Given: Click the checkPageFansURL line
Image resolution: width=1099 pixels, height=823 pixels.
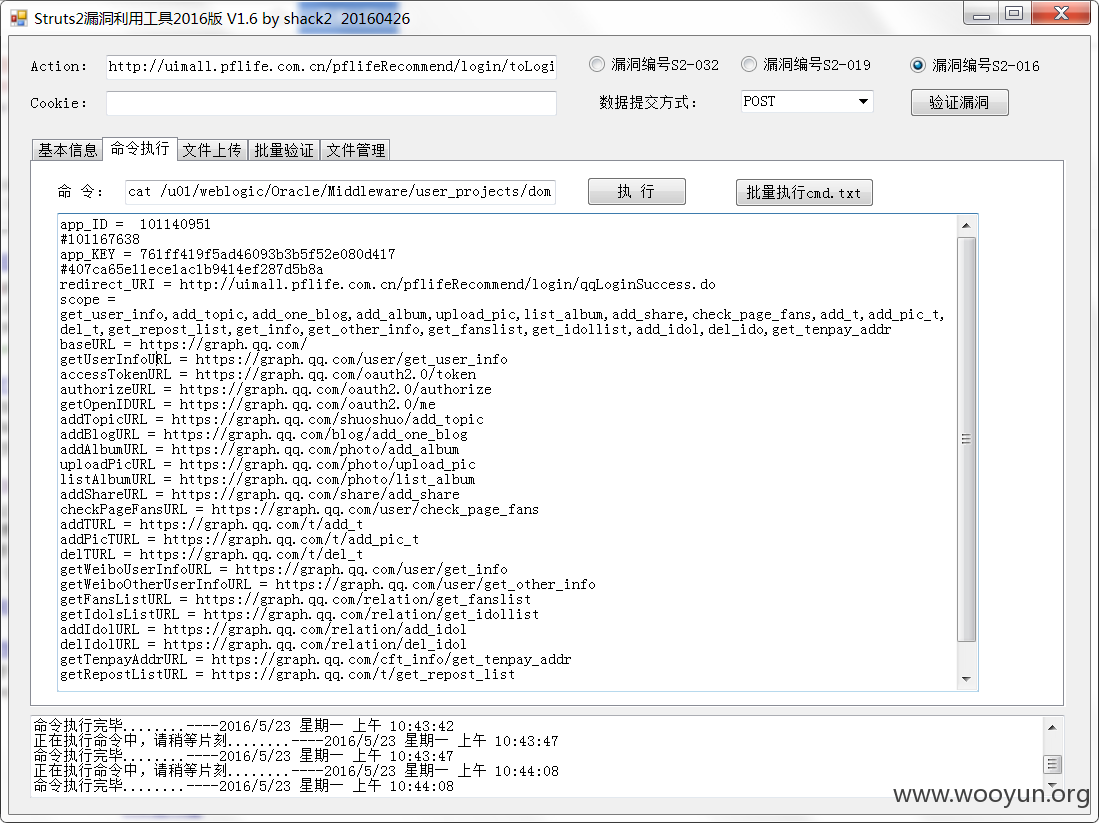Looking at the screenshot, I should coord(299,510).
